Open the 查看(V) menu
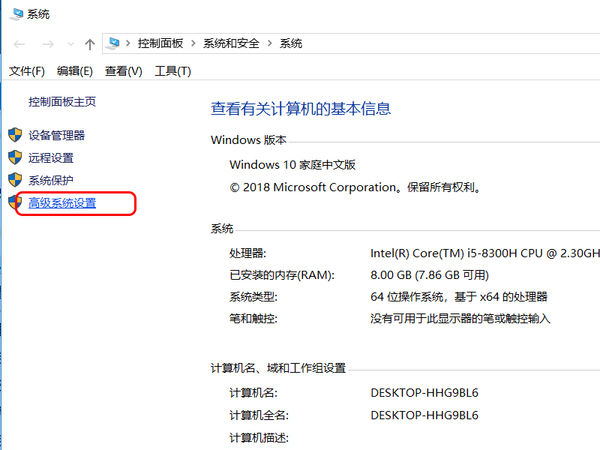600x450 pixels. [x=123, y=71]
